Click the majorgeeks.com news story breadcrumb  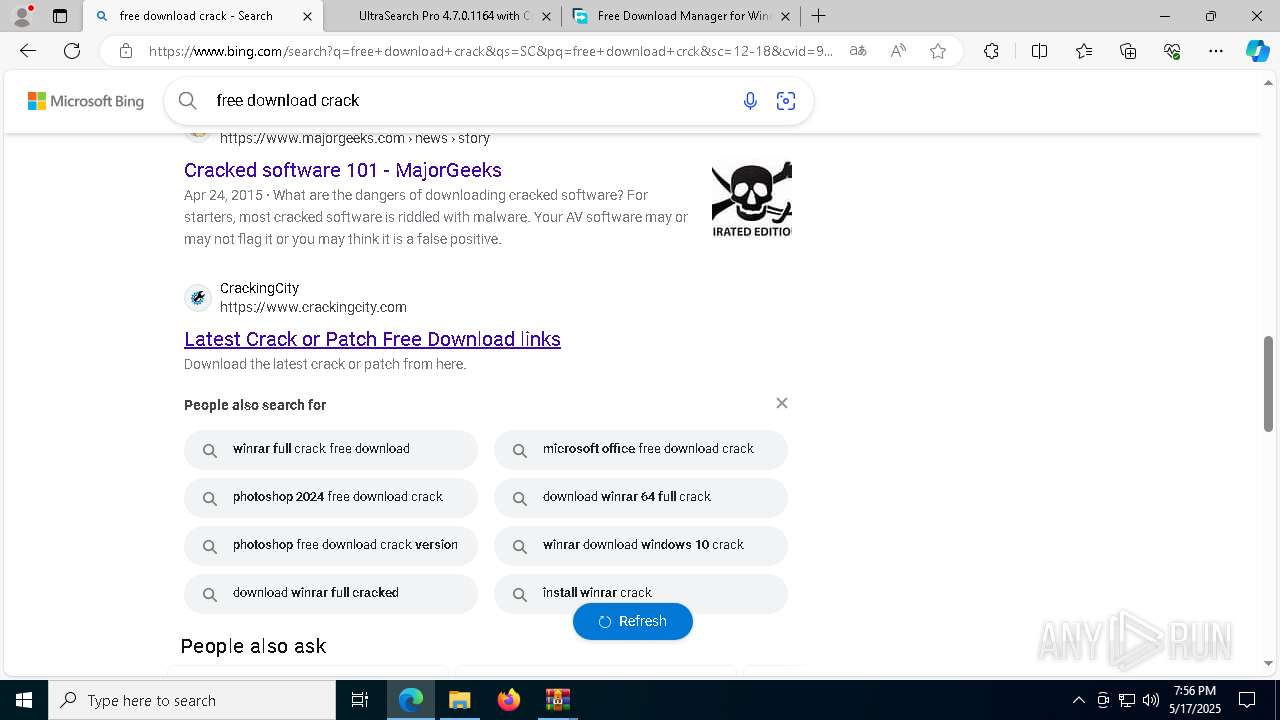(355, 138)
